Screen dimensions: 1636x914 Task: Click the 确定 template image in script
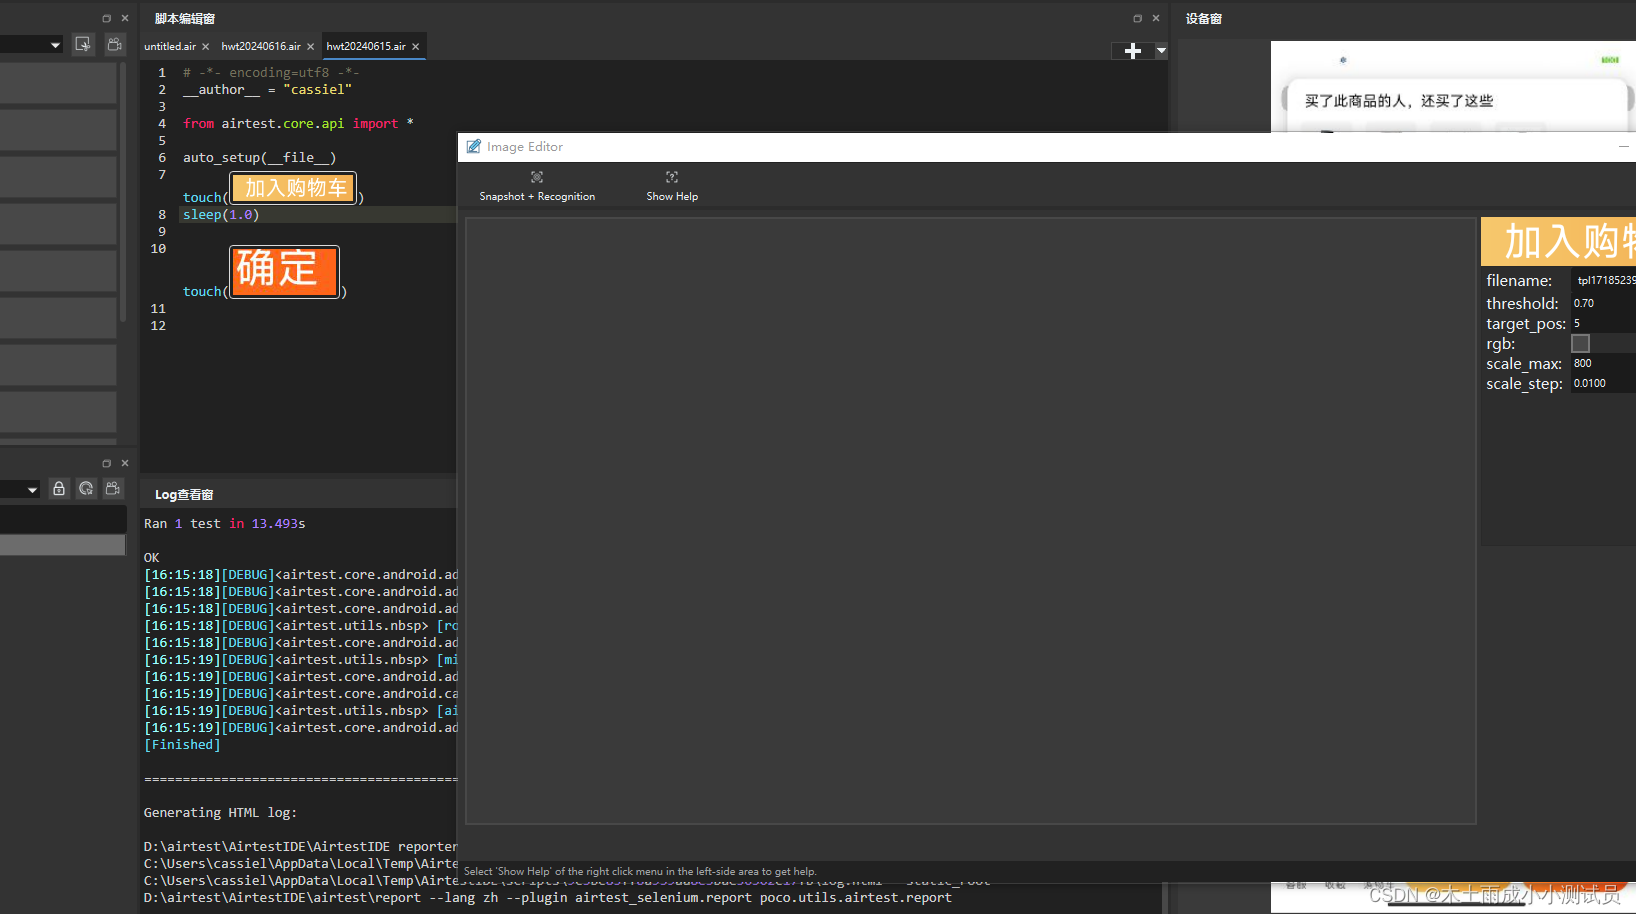point(285,271)
